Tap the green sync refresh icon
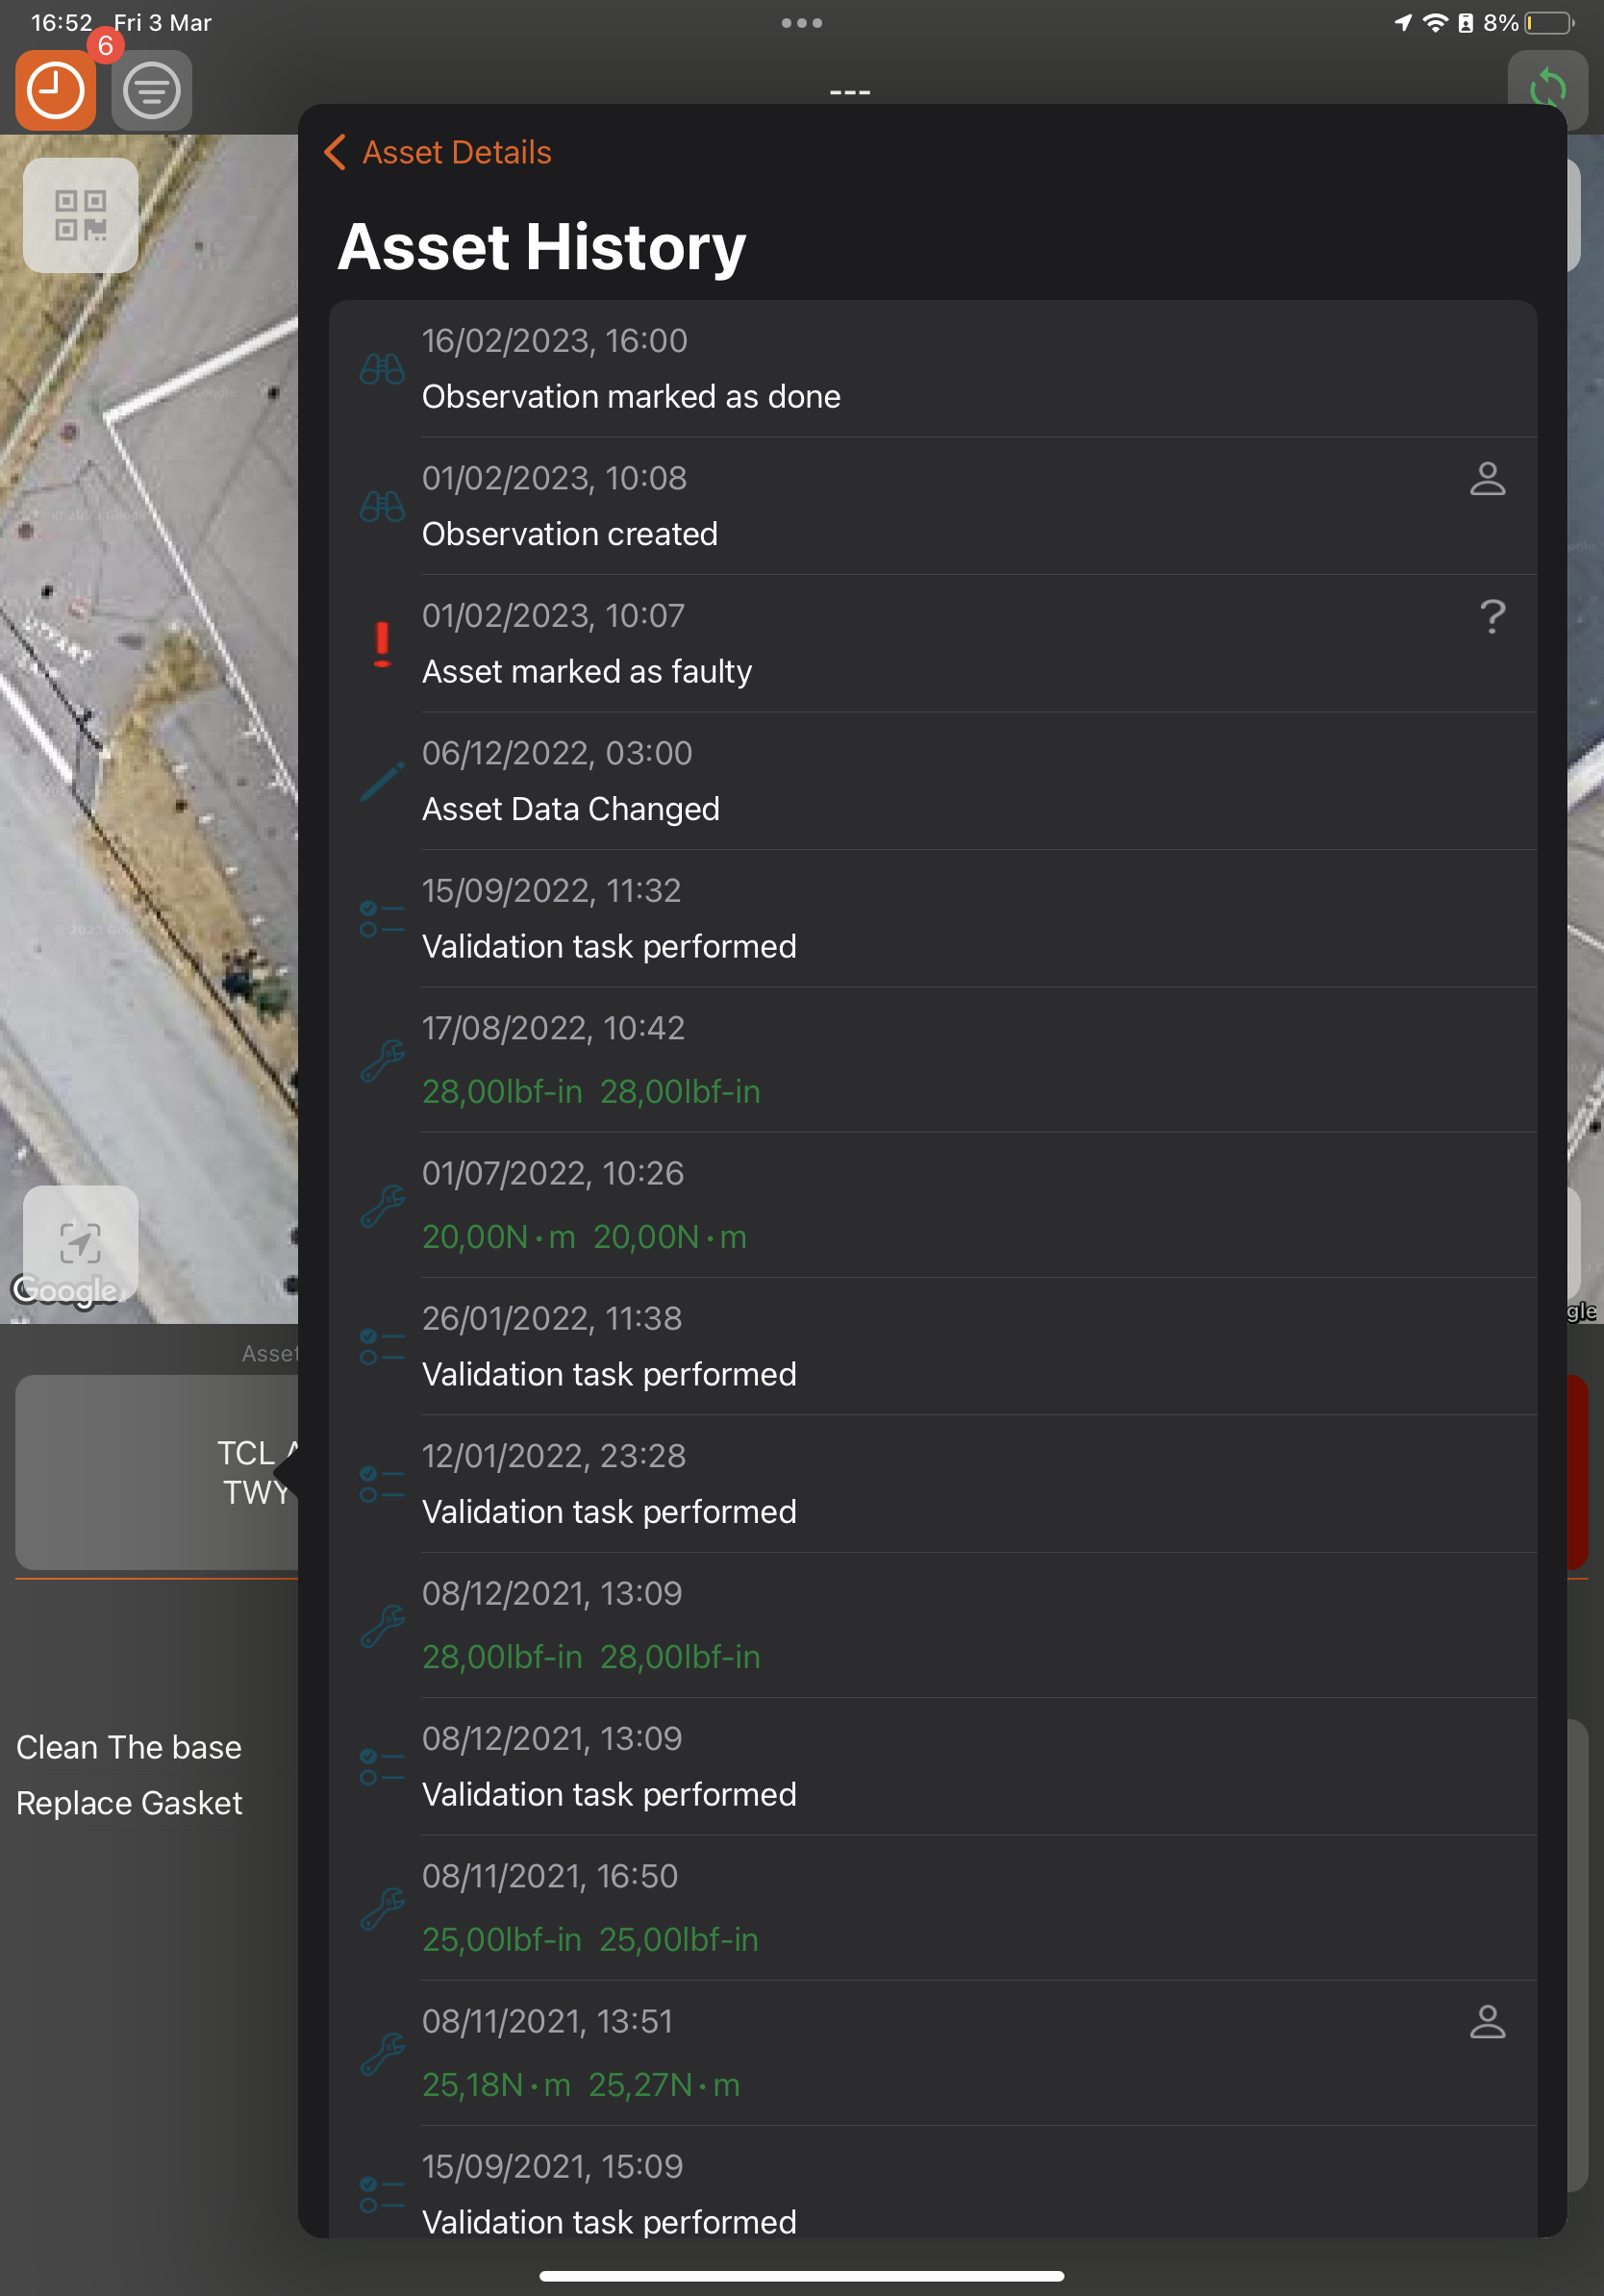Viewport: 1604px width, 2296px height. tap(1546, 88)
